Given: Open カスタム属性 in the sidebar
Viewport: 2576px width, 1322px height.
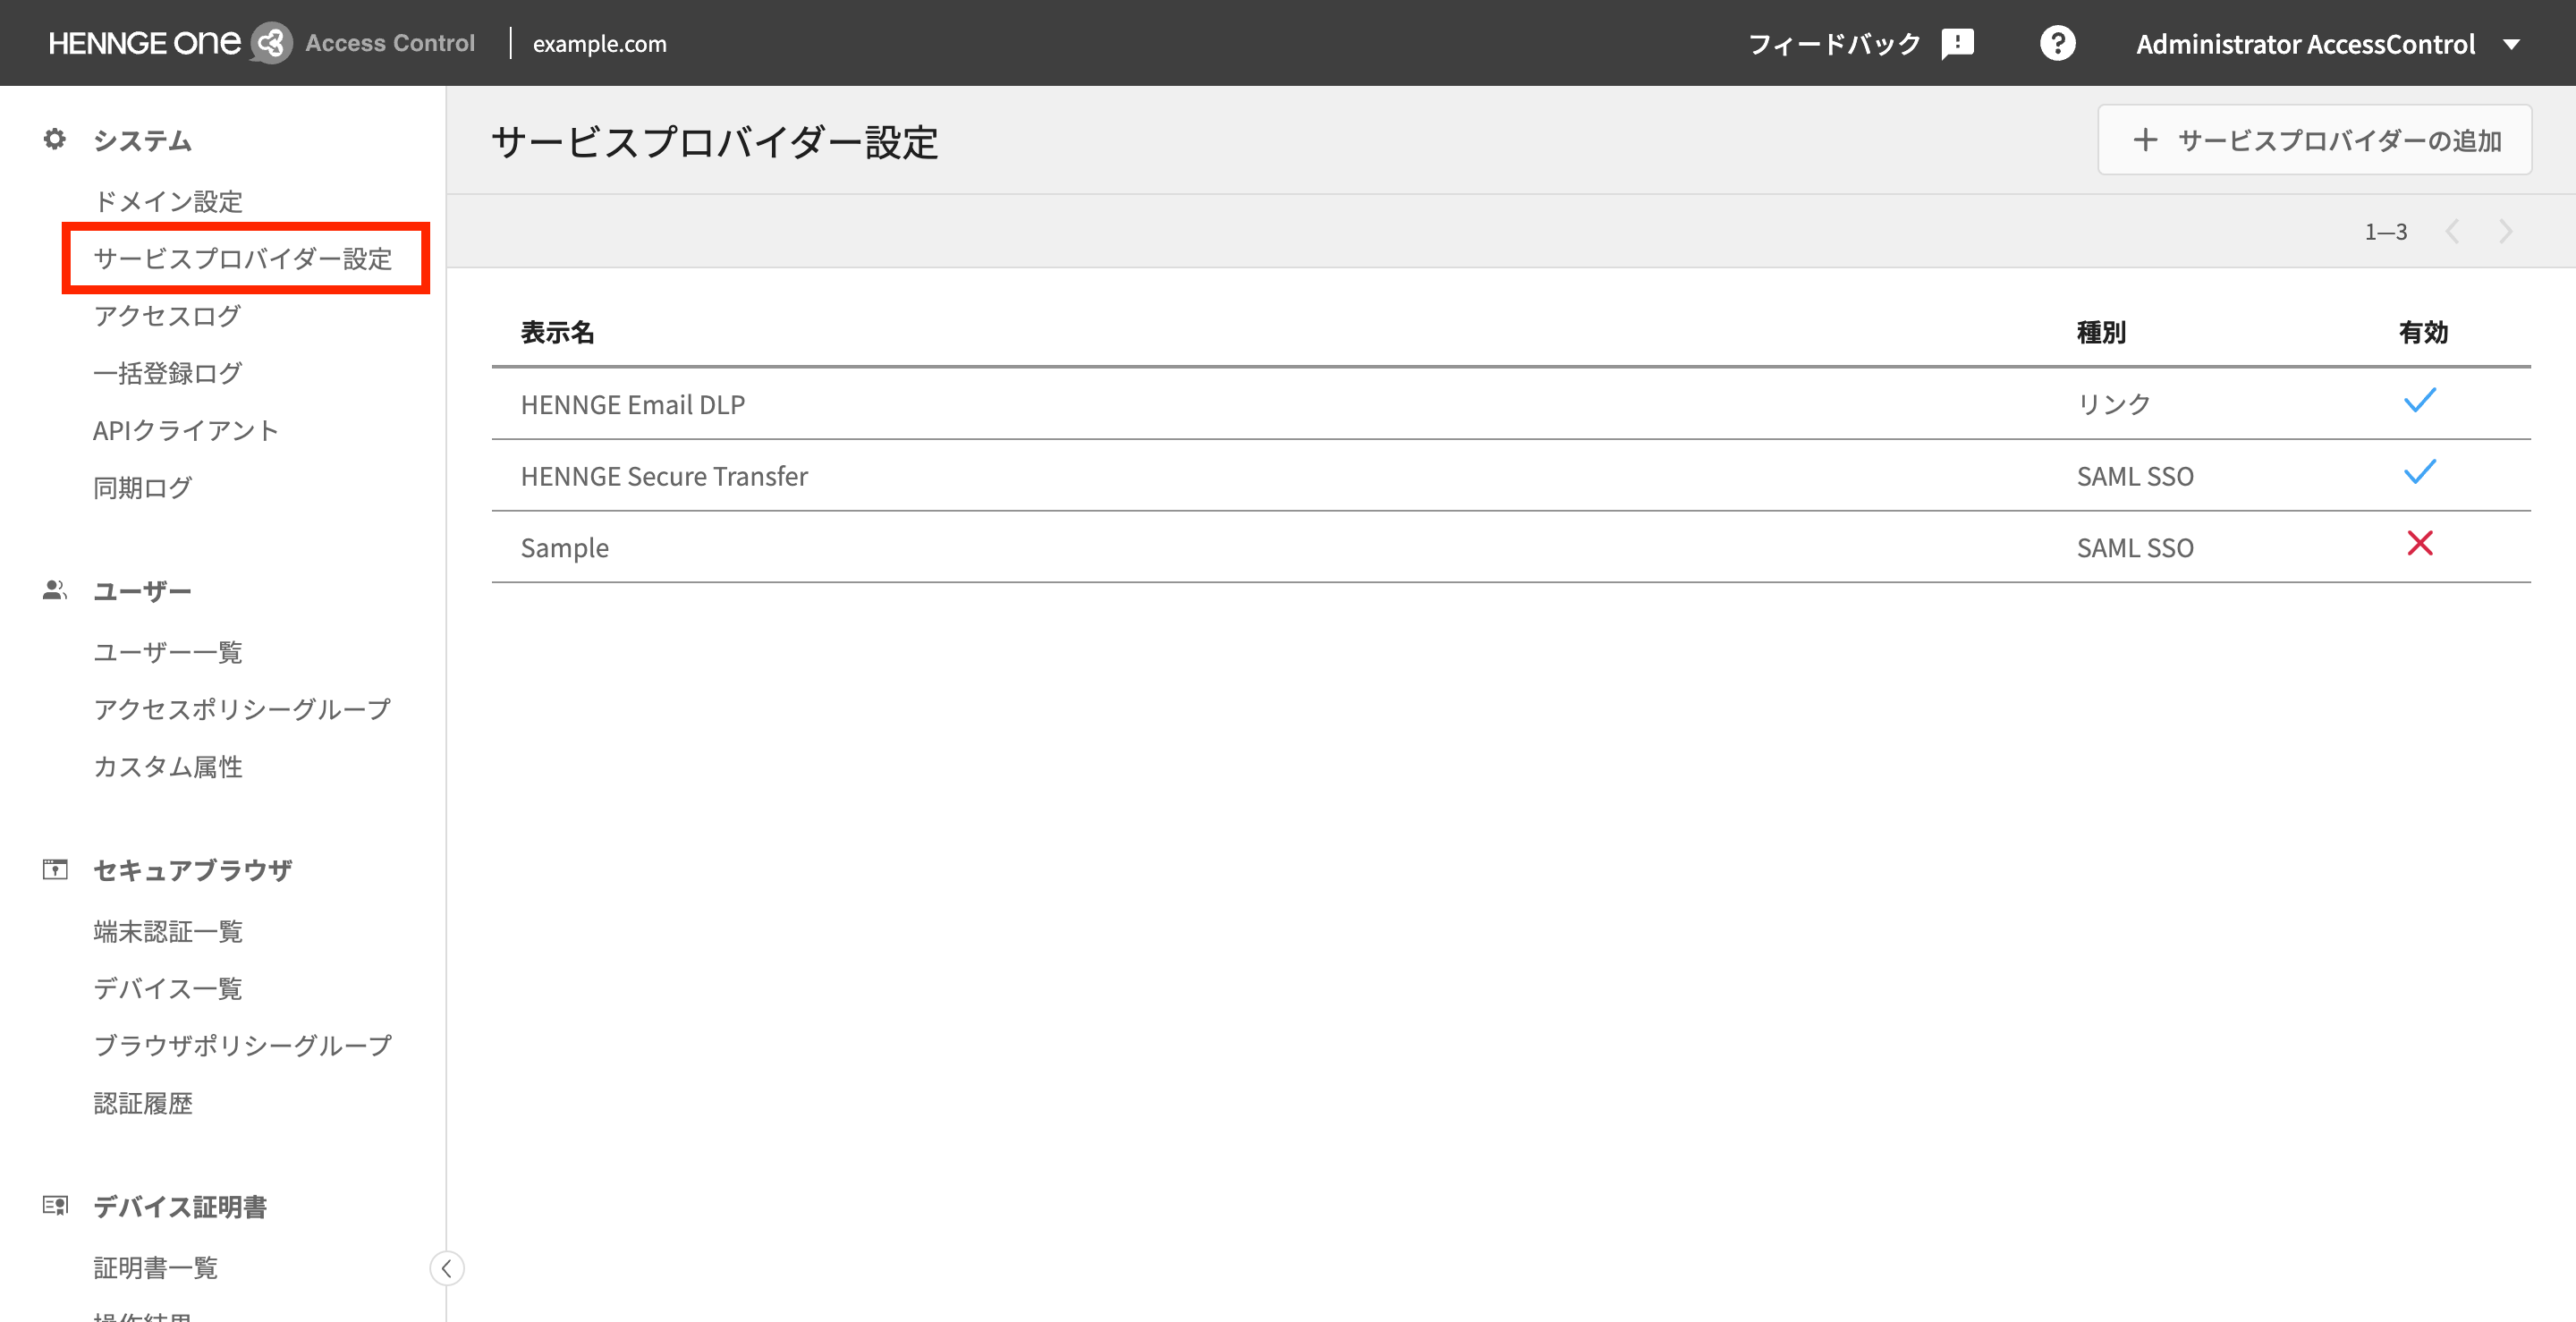Looking at the screenshot, I should 167,766.
